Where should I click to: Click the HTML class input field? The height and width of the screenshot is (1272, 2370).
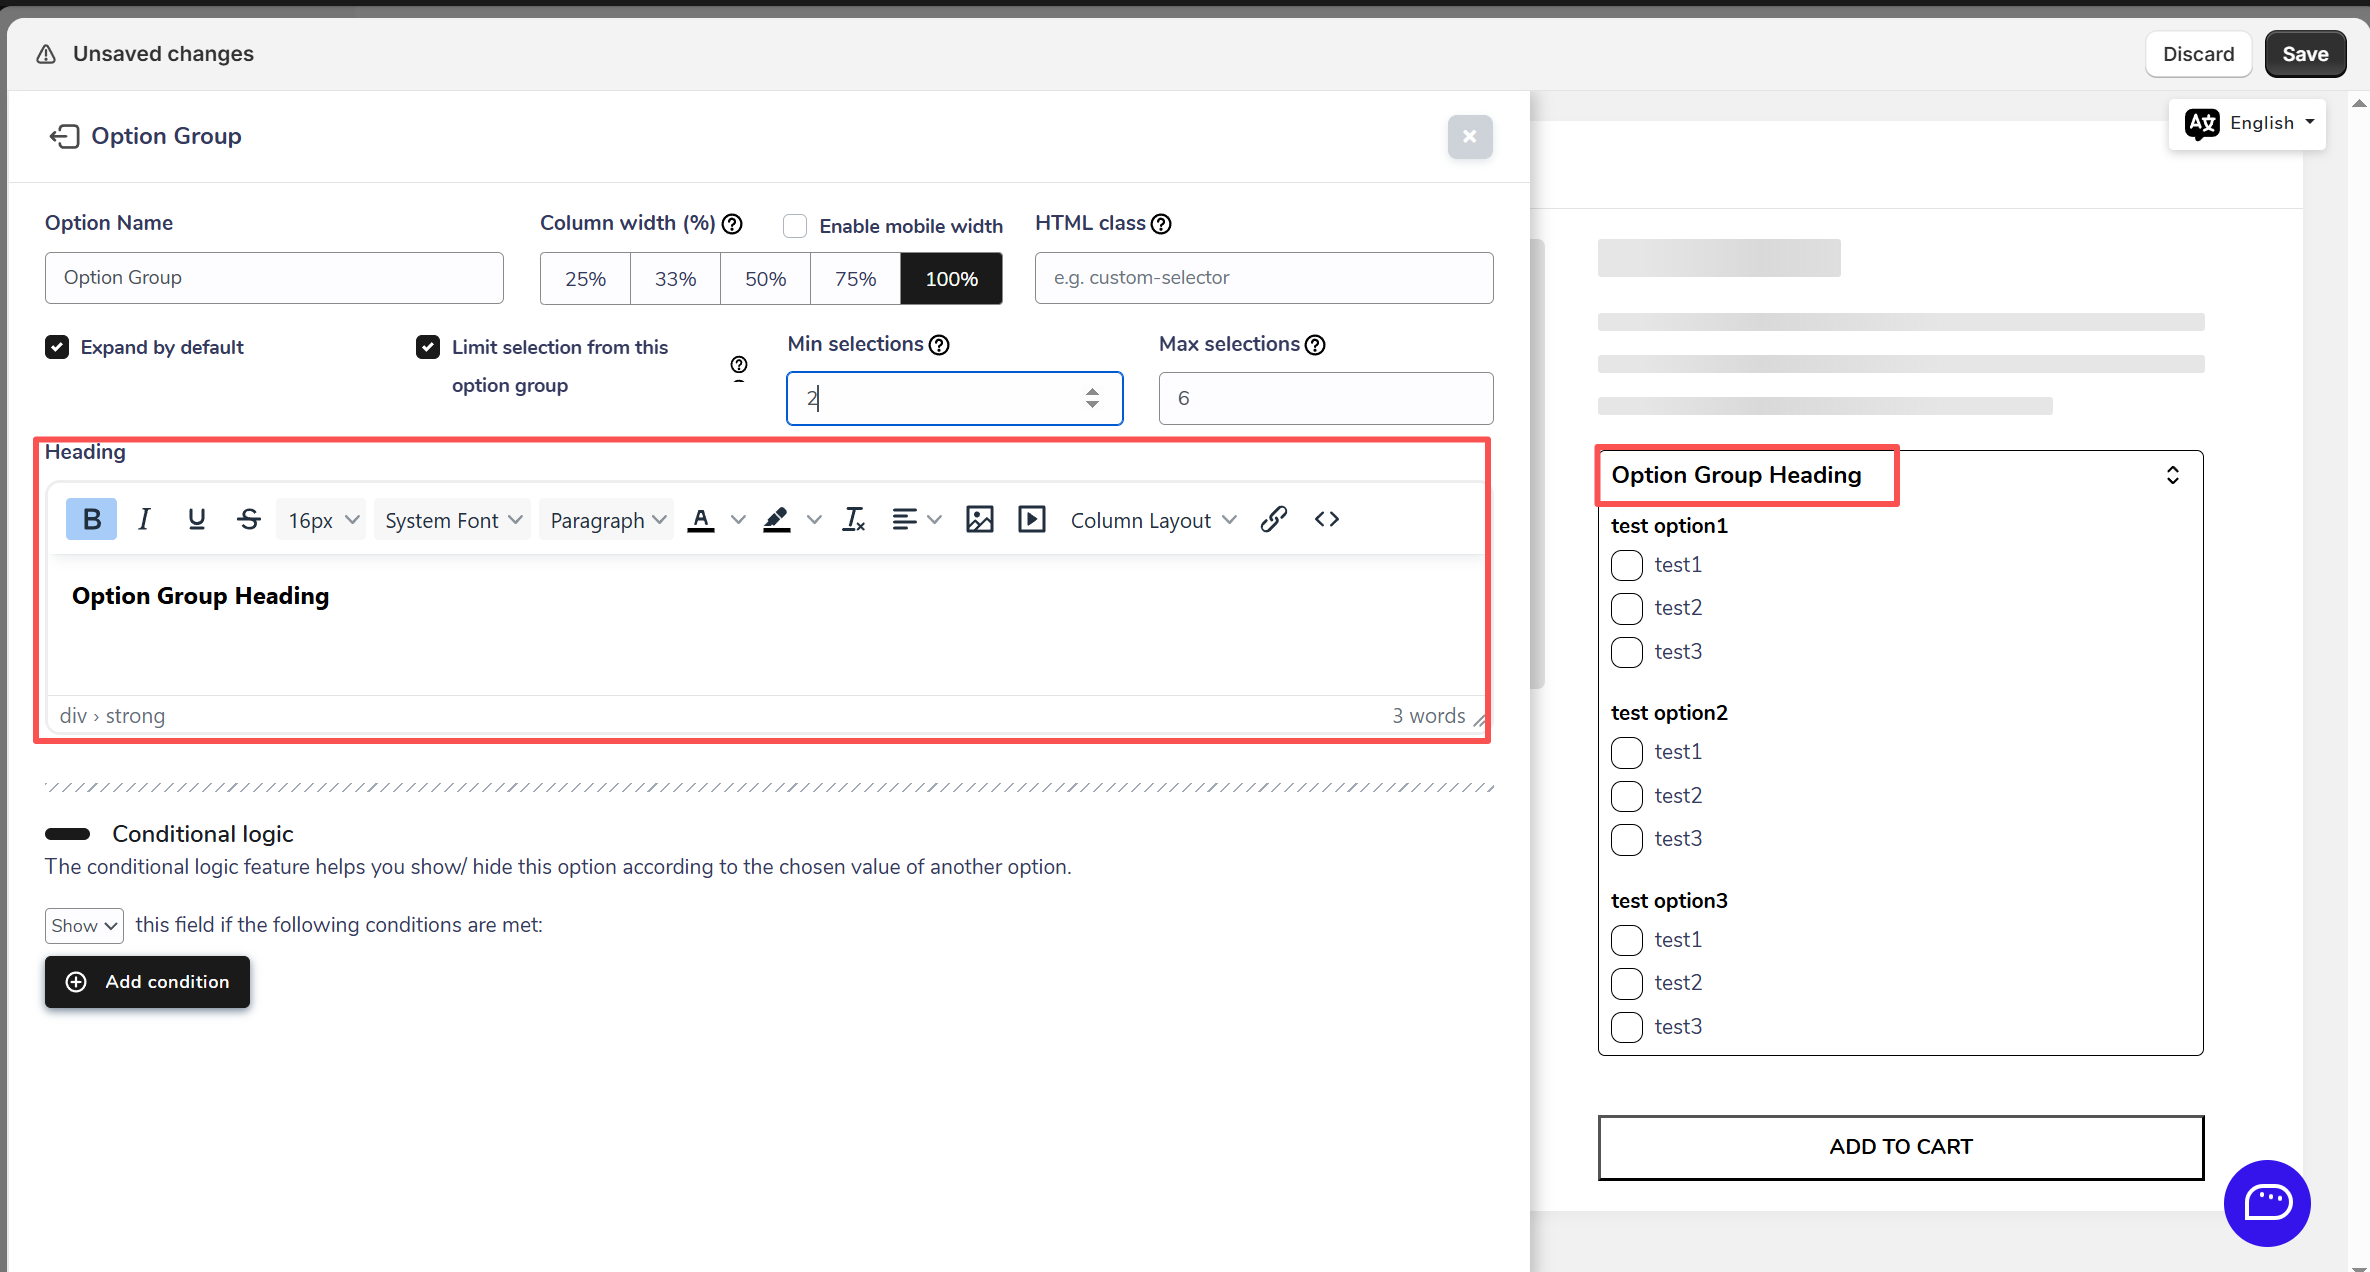(x=1263, y=278)
